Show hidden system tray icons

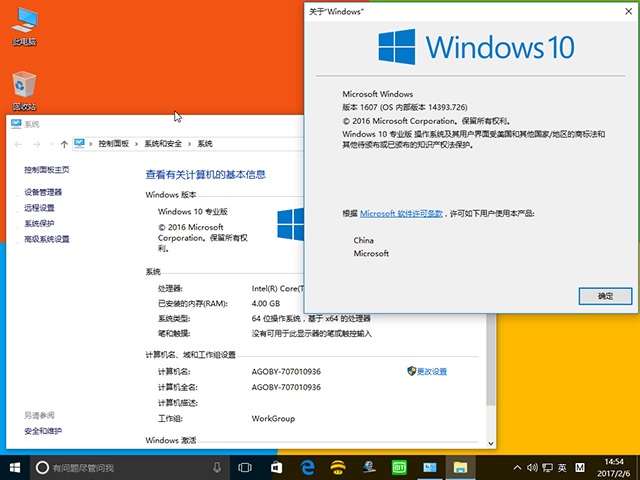tap(517, 468)
